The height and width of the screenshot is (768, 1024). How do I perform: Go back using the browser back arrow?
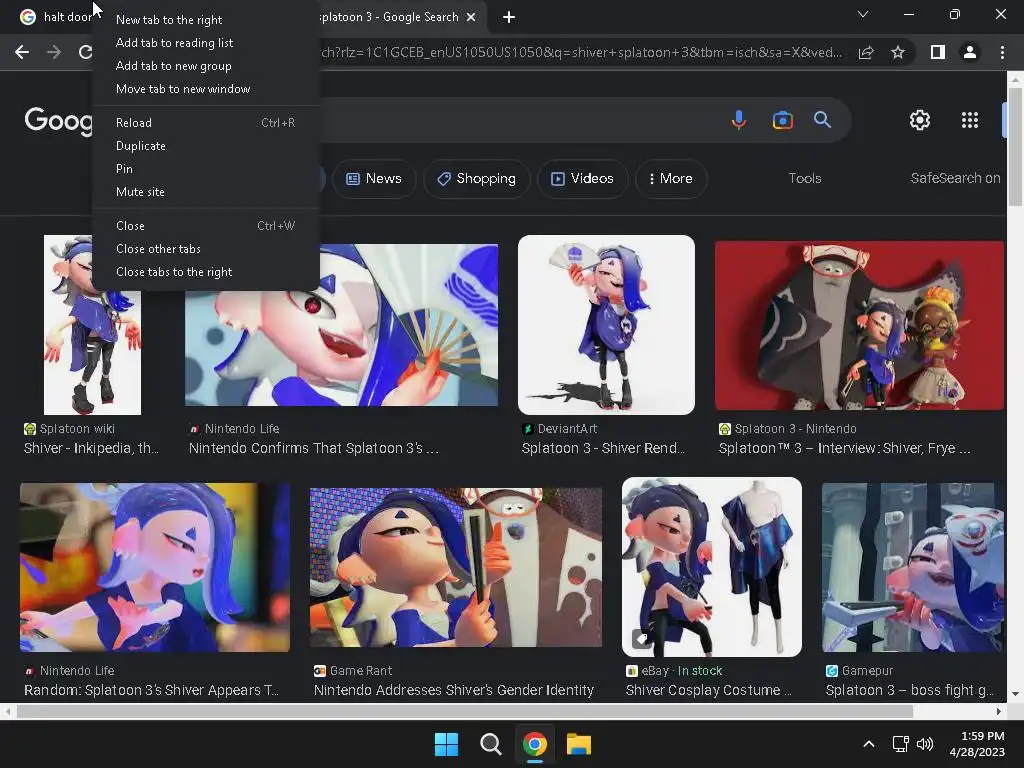coord(22,52)
